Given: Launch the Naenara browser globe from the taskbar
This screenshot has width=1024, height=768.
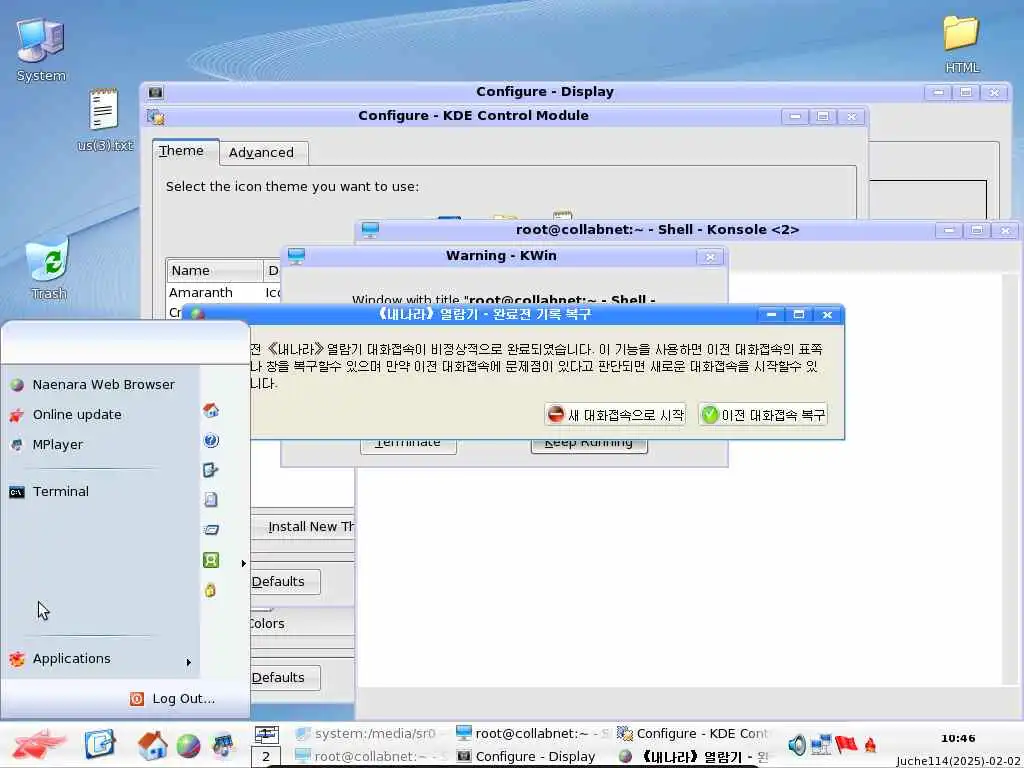Looking at the screenshot, I should tap(188, 746).
